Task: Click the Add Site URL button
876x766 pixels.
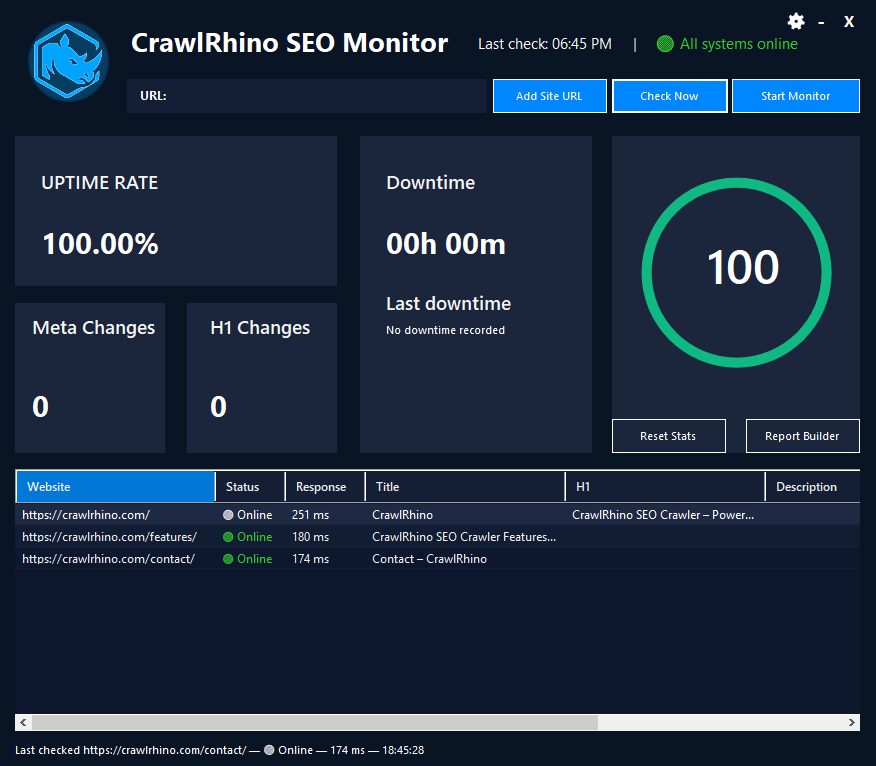Action: 550,96
